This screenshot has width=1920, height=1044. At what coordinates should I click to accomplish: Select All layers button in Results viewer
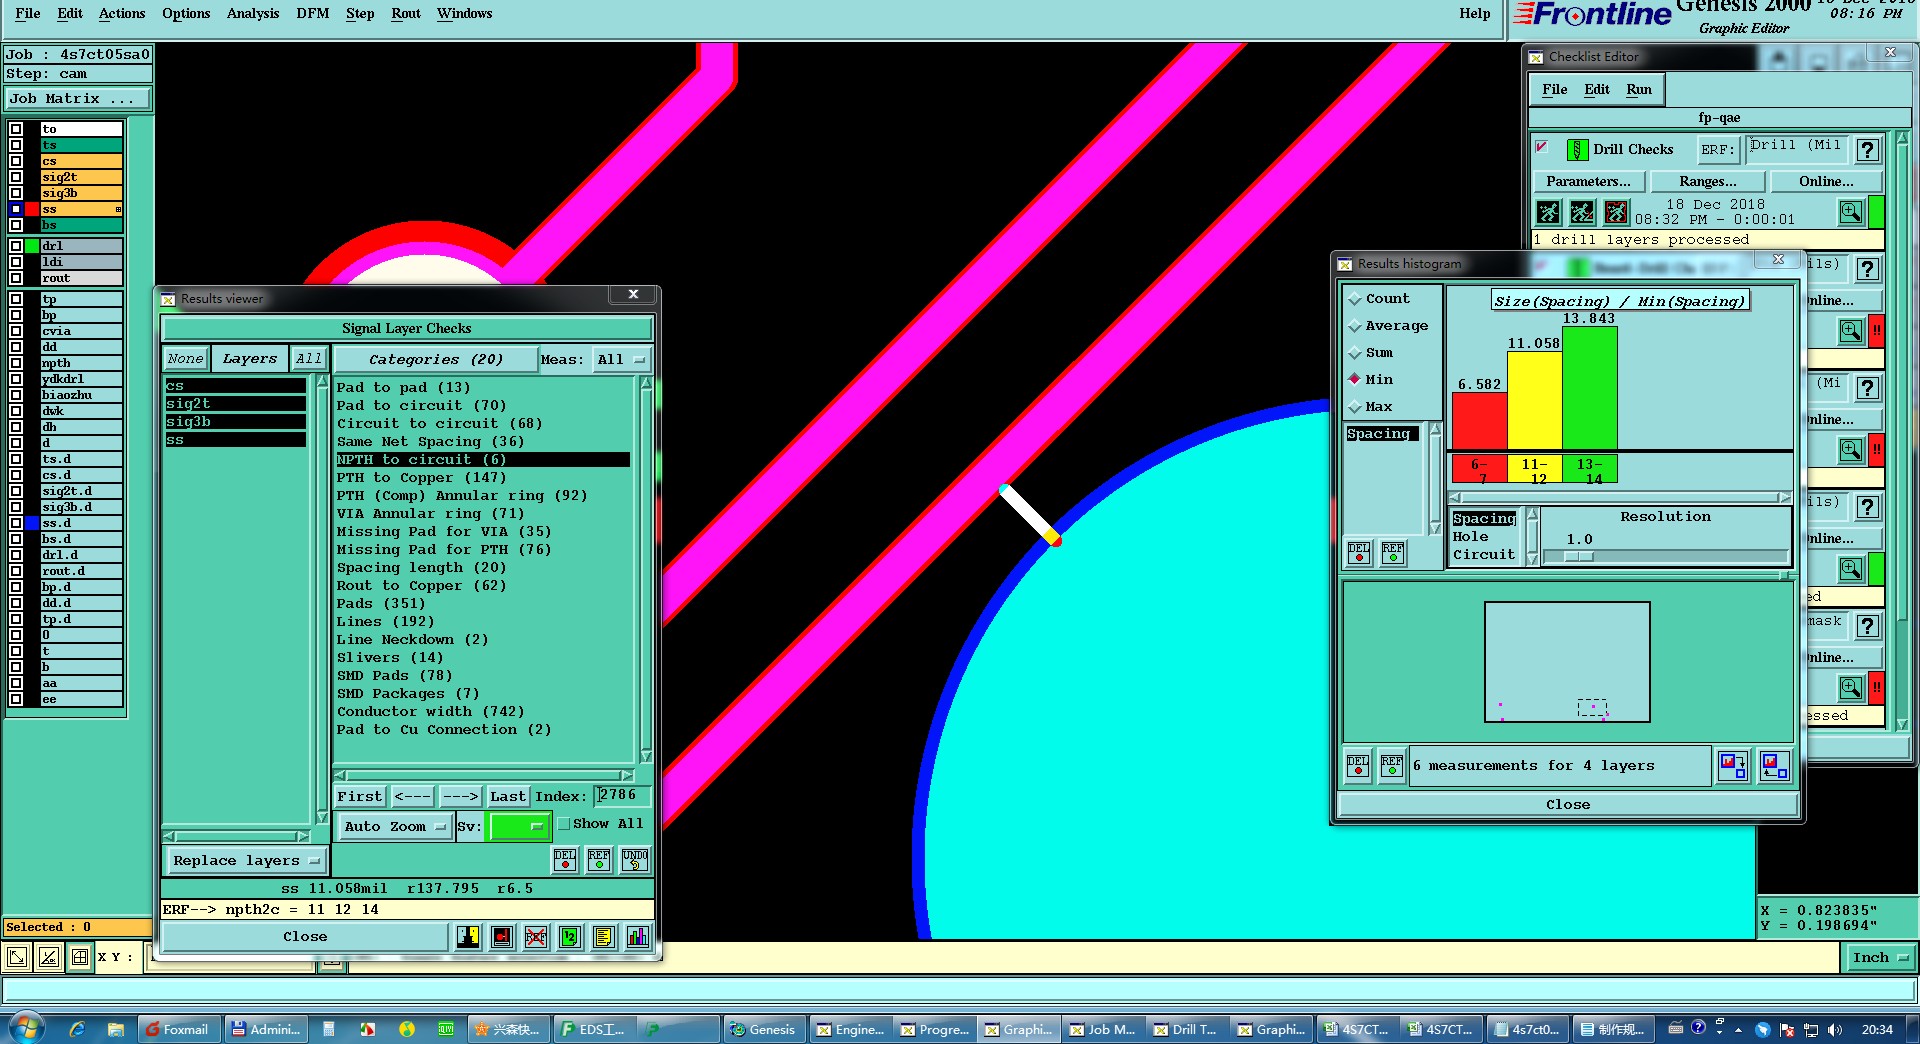309,359
